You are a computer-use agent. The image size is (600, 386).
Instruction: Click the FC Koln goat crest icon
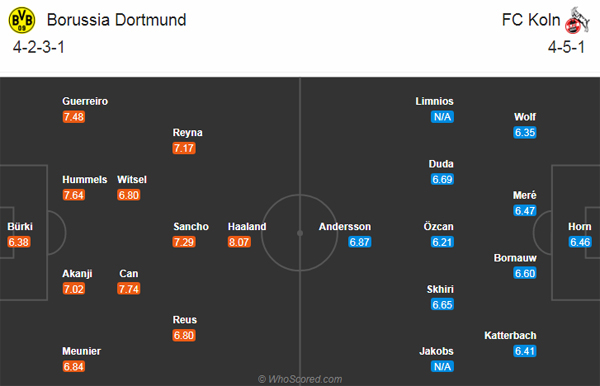pyautogui.click(x=577, y=20)
